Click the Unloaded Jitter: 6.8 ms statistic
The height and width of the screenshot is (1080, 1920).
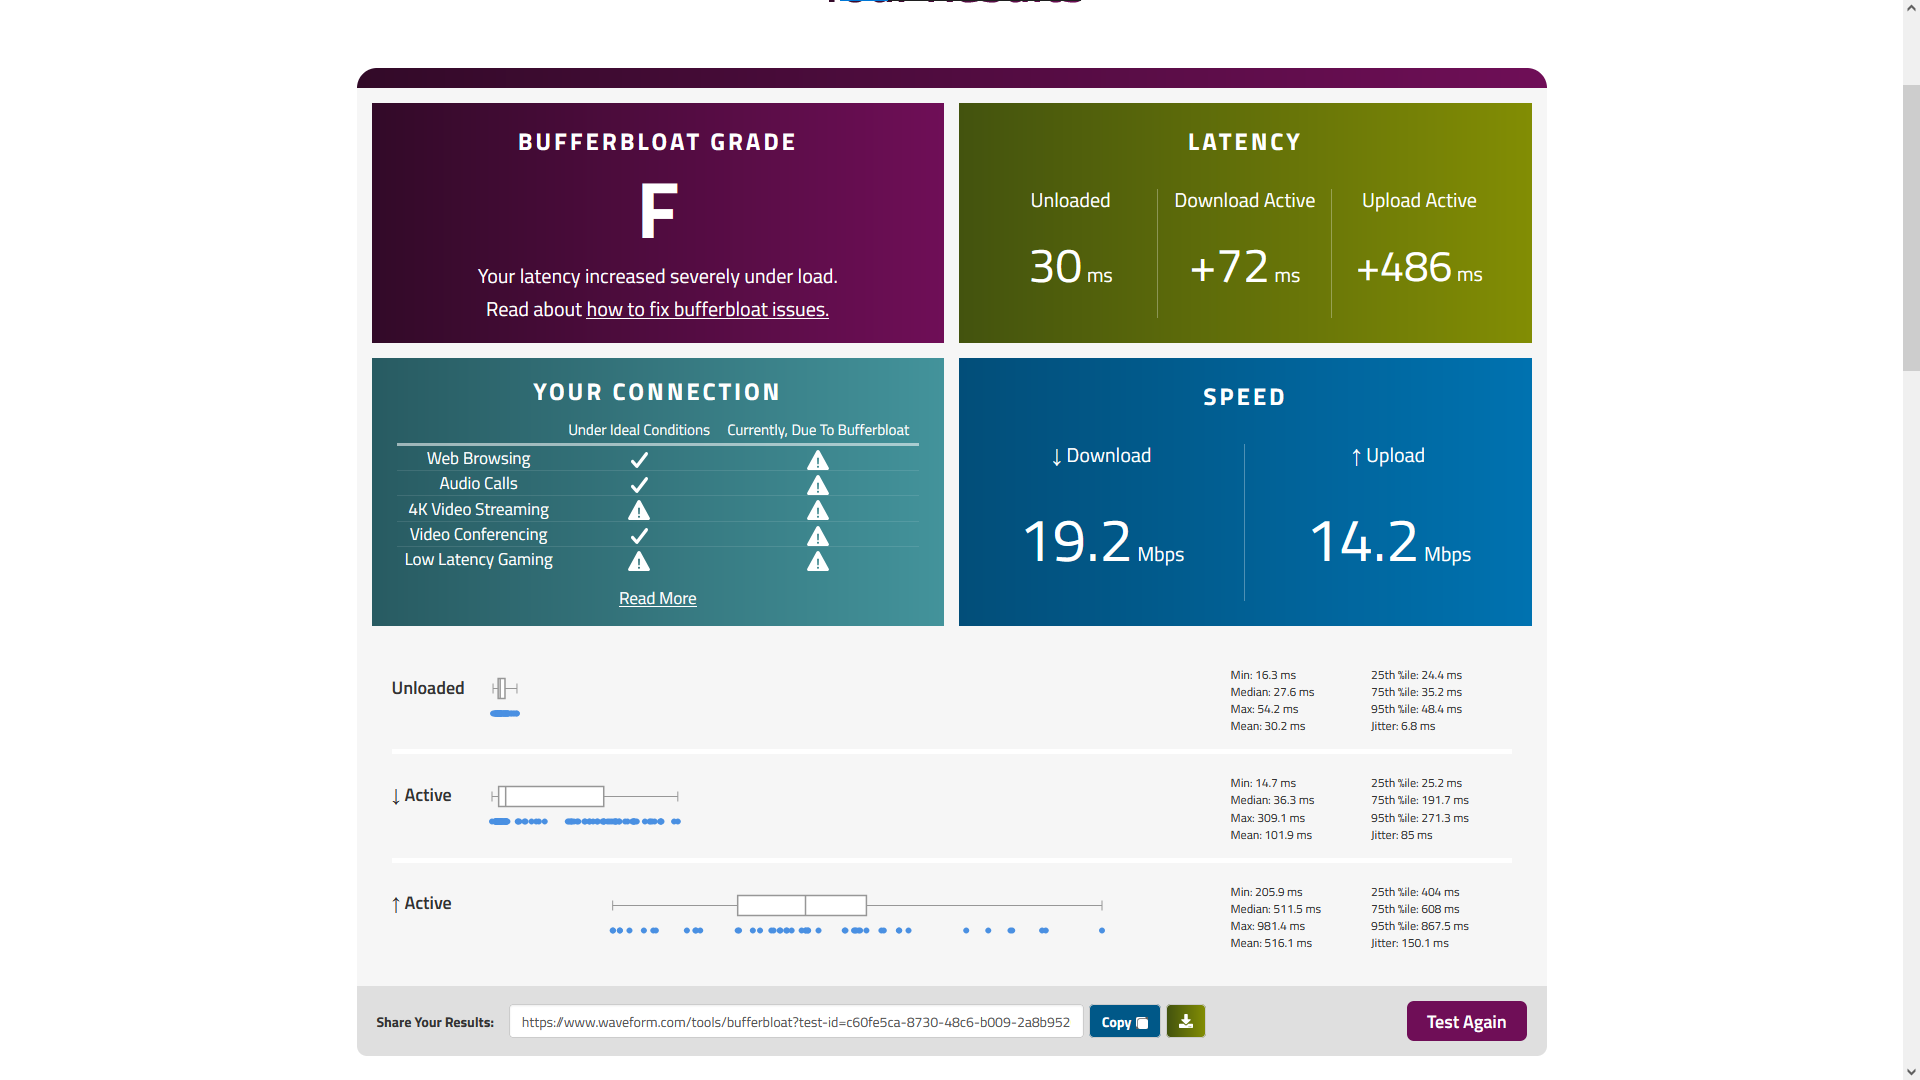tap(1402, 726)
